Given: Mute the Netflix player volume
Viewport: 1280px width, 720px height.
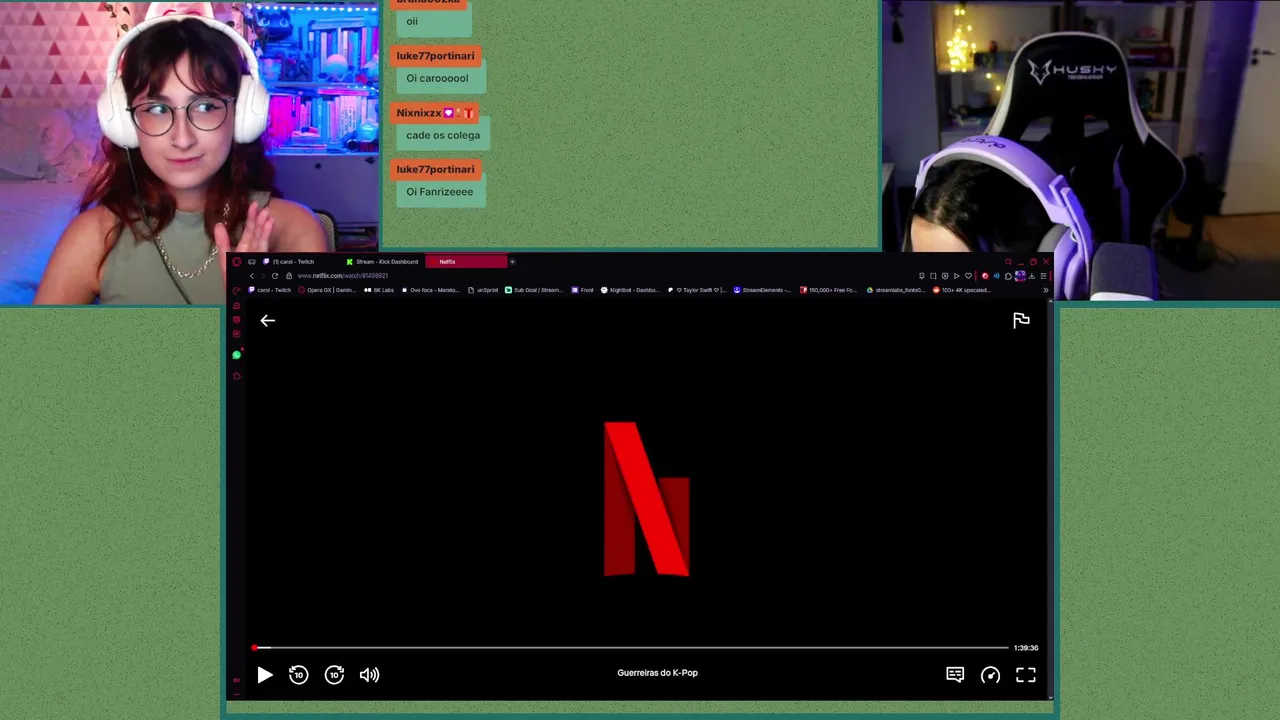Looking at the screenshot, I should (369, 675).
